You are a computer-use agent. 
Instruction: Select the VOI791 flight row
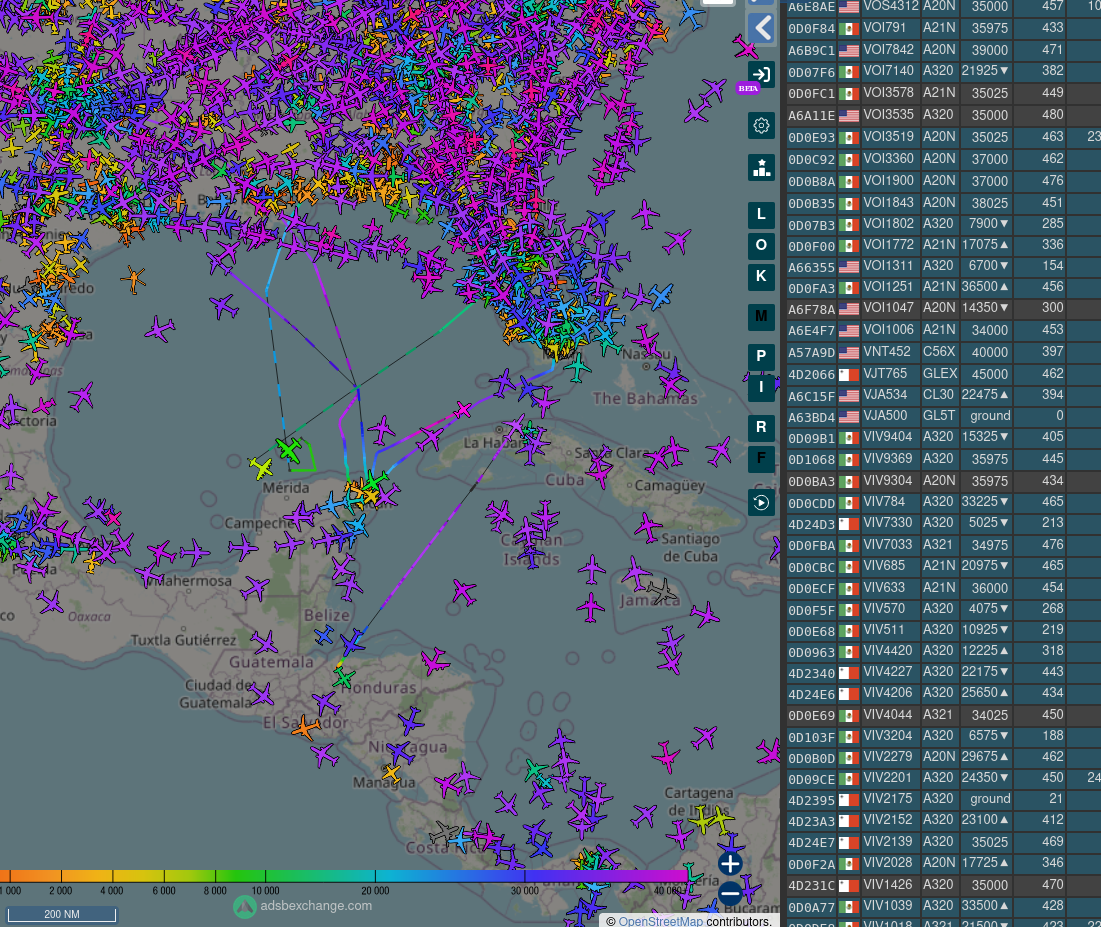[943, 29]
